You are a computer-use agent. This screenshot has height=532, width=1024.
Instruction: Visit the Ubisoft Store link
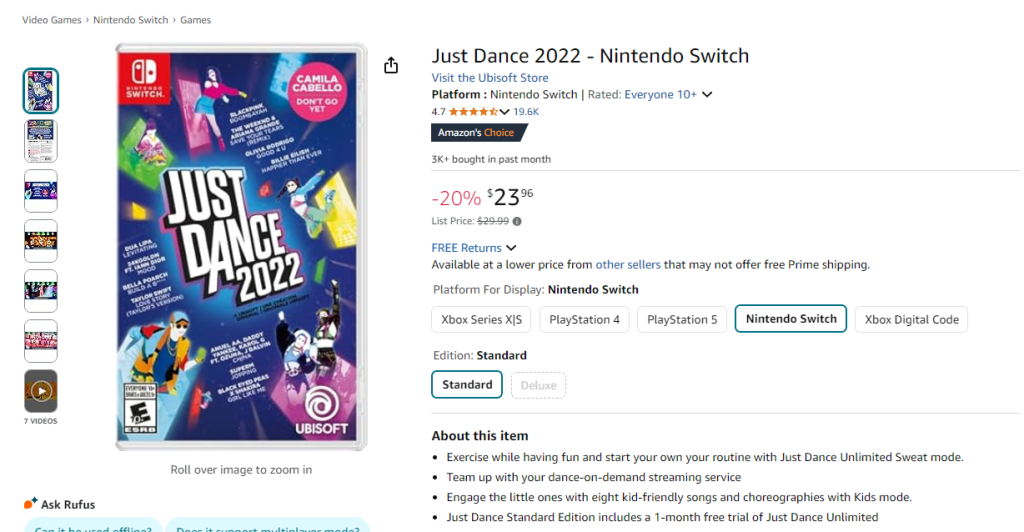(490, 78)
